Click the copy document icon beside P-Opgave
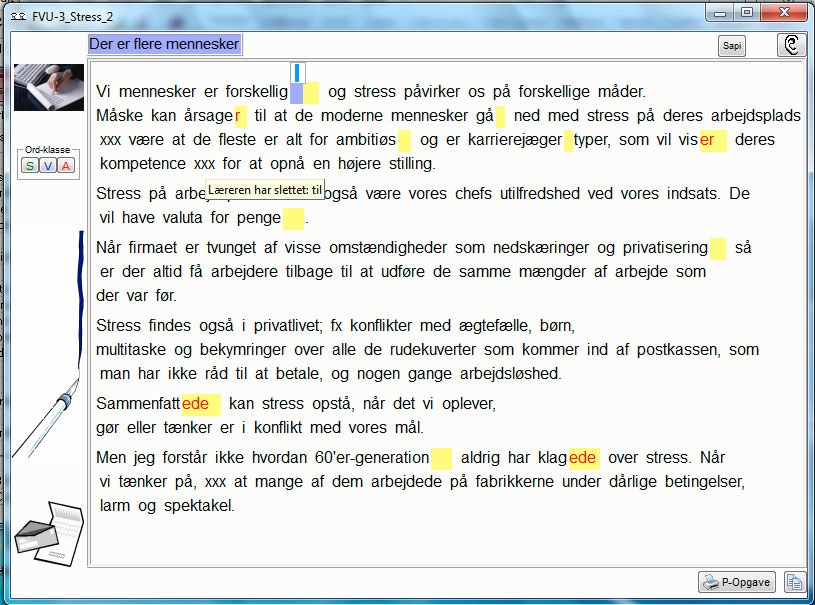The image size is (815, 605). point(794,582)
